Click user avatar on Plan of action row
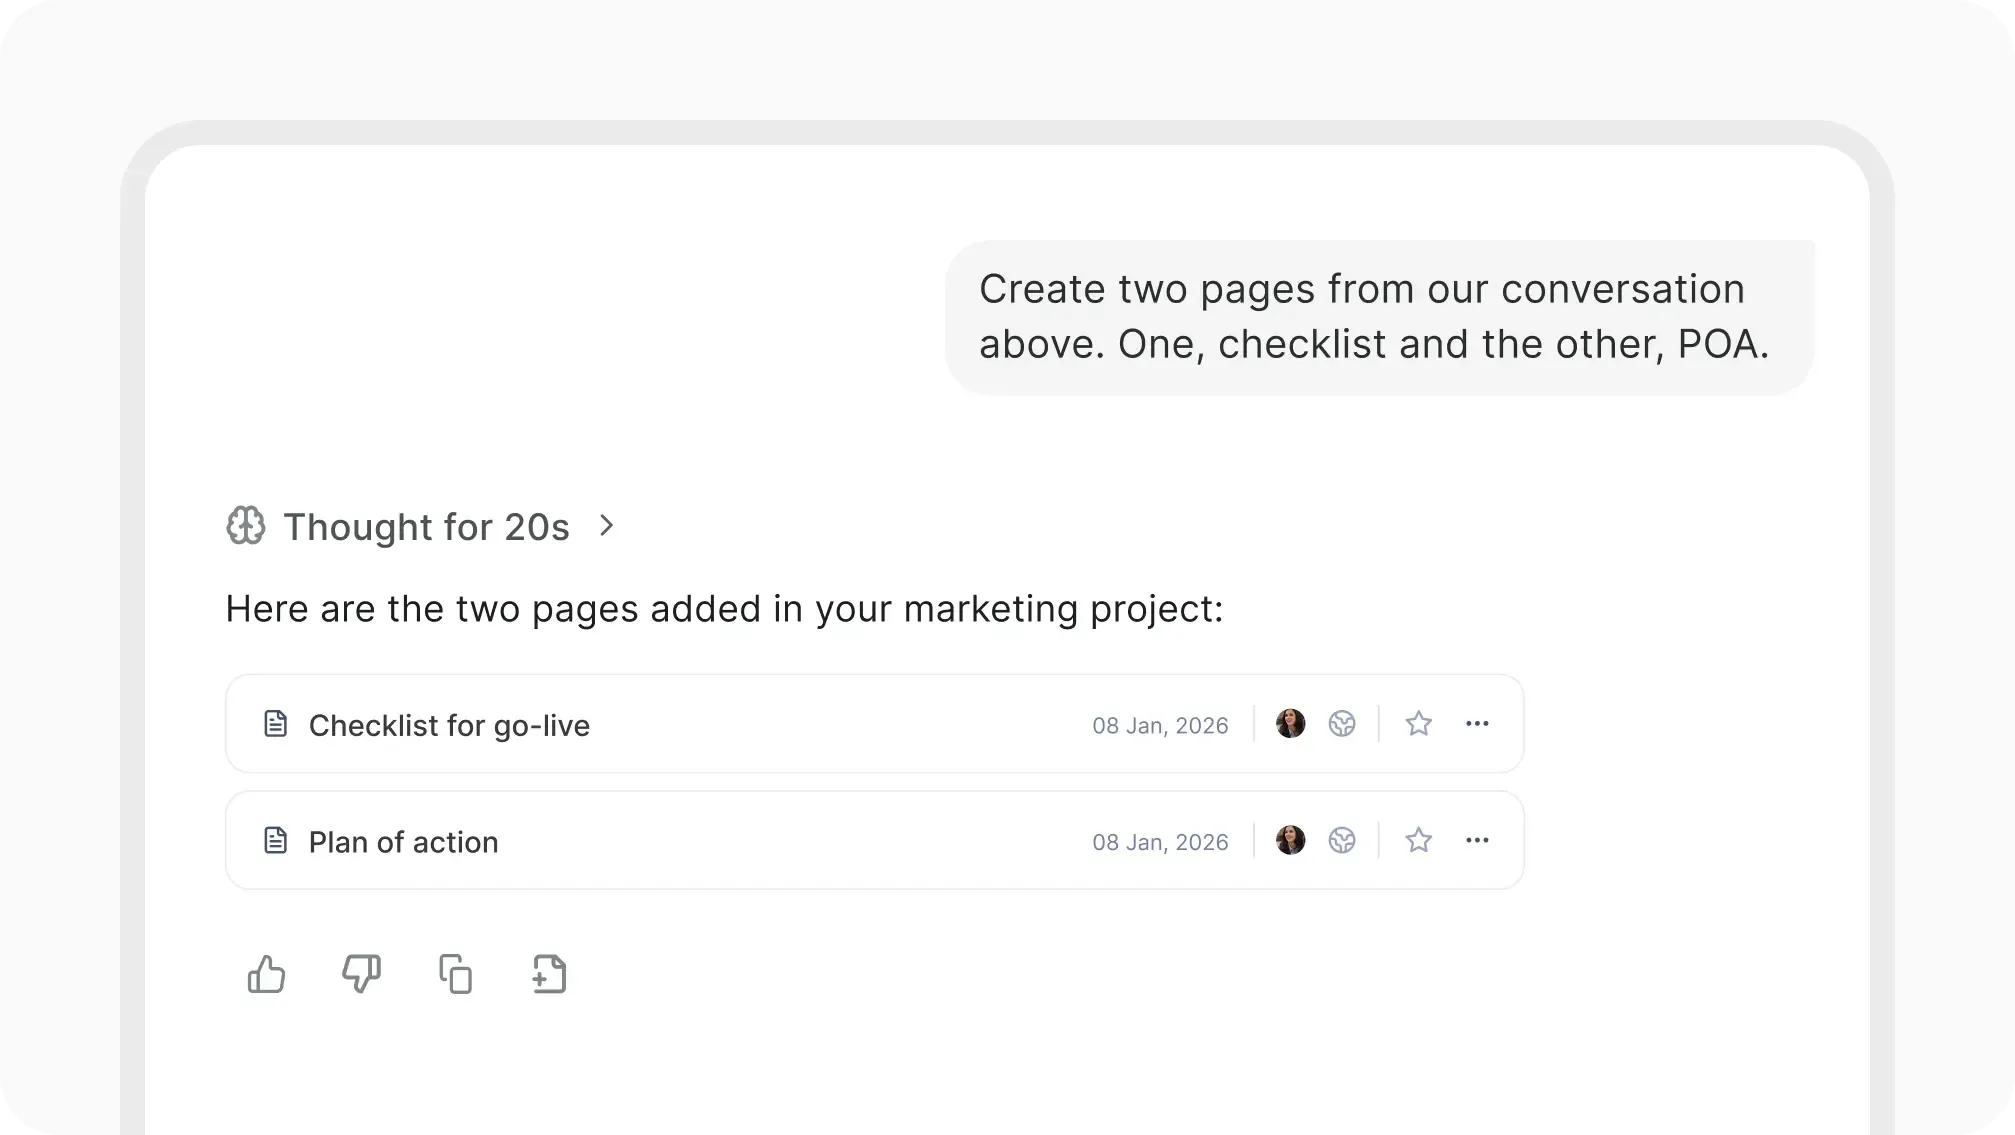The width and height of the screenshot is (2015, 1135). click(x=1291, y=841)
